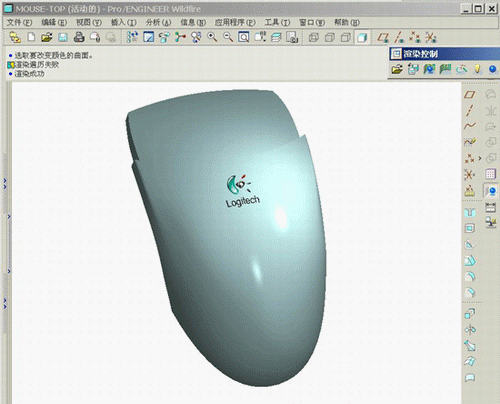Click the New file icon

pos(31,37)
